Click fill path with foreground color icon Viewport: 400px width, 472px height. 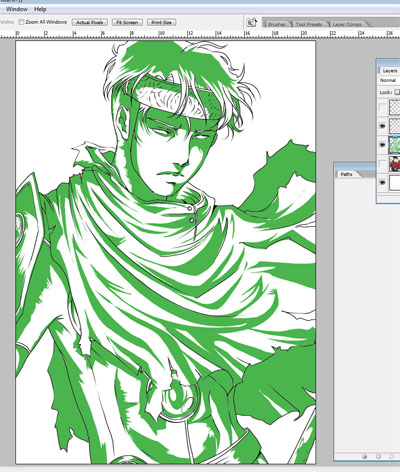point(364,456)
